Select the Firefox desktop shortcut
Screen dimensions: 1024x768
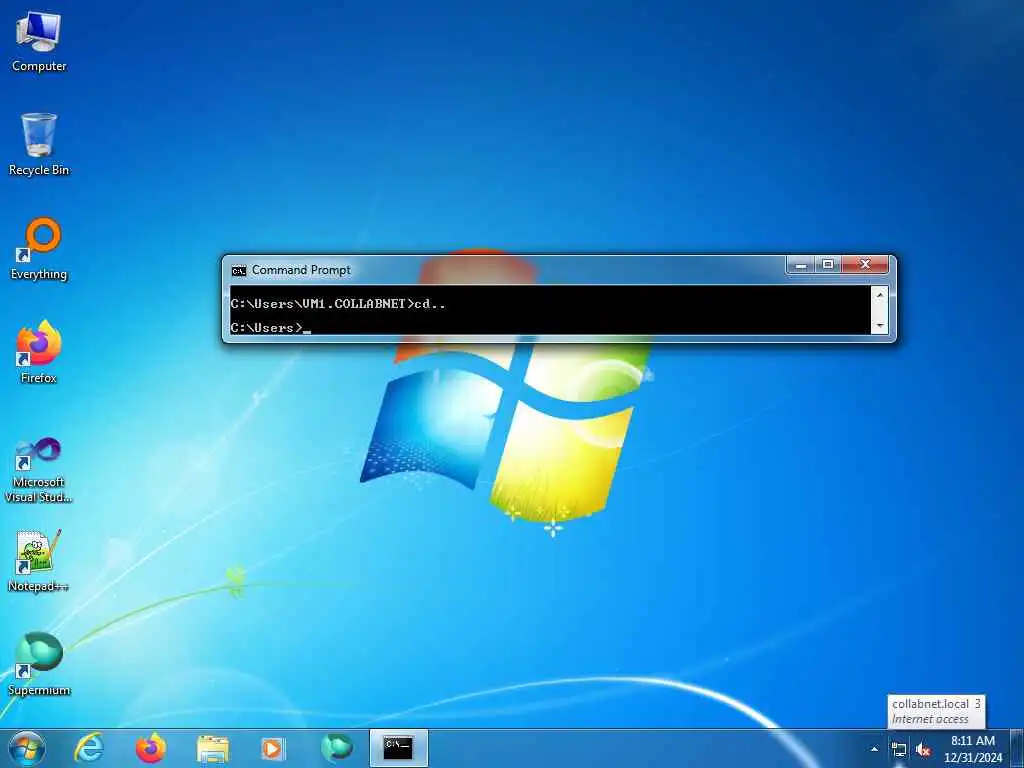[x=39, y=352]
